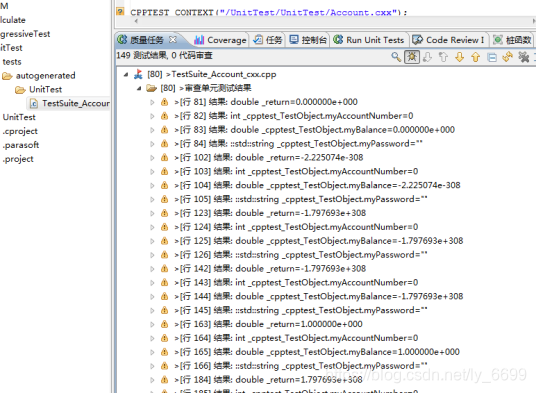The height and width of the screenshot is (393, 536).
Task: Click warning icon on 行 105 row
Action: click(164, 199)
